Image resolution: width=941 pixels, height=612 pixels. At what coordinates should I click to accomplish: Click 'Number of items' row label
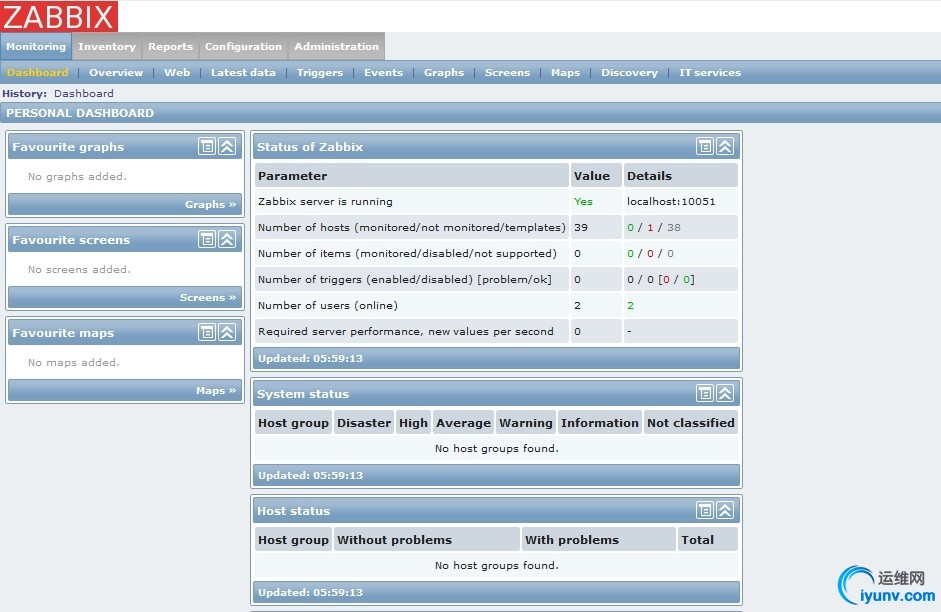click(407, 254)
